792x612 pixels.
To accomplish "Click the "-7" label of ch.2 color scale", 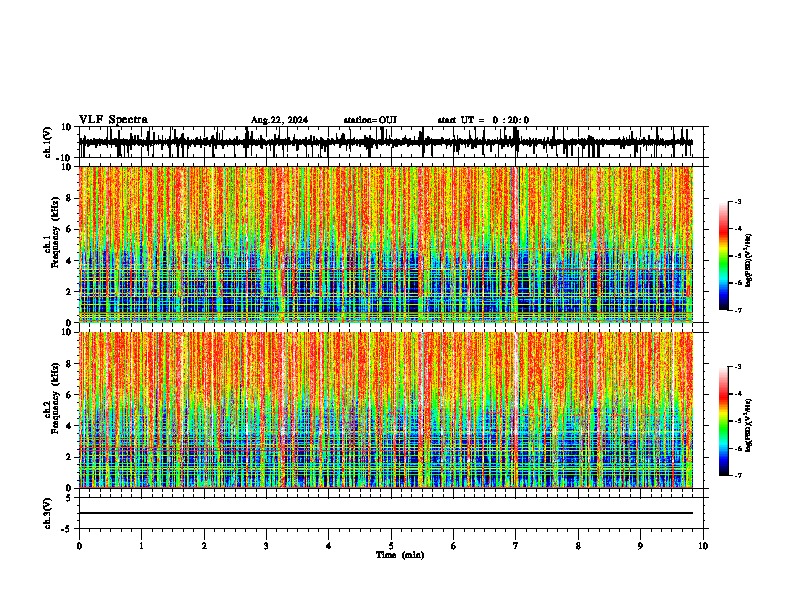I will [x=738, y=475].
